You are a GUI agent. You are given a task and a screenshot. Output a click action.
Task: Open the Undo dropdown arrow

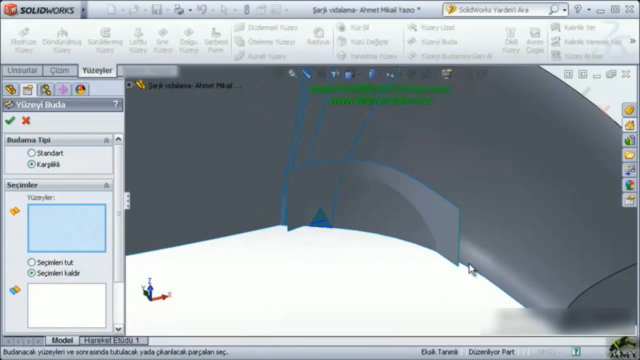(213, 10)
